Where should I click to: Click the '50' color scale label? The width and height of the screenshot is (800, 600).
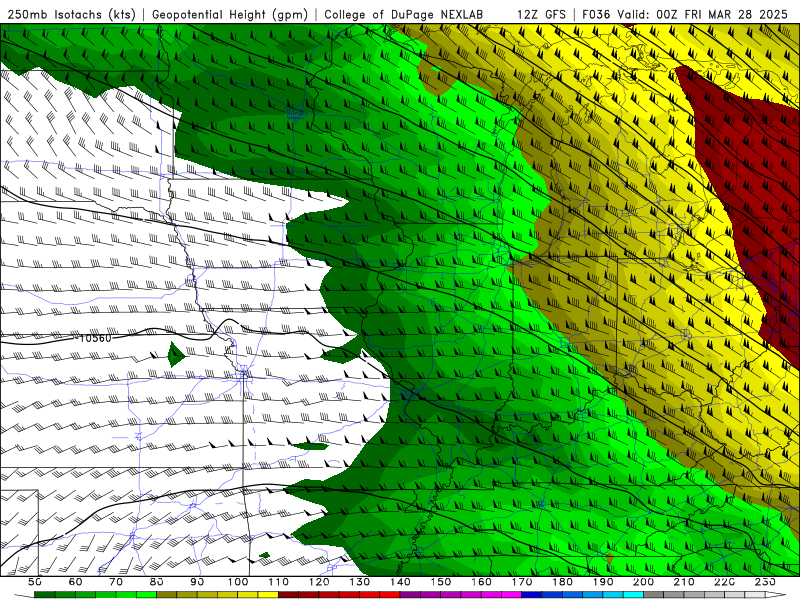(x=35, y=582)
